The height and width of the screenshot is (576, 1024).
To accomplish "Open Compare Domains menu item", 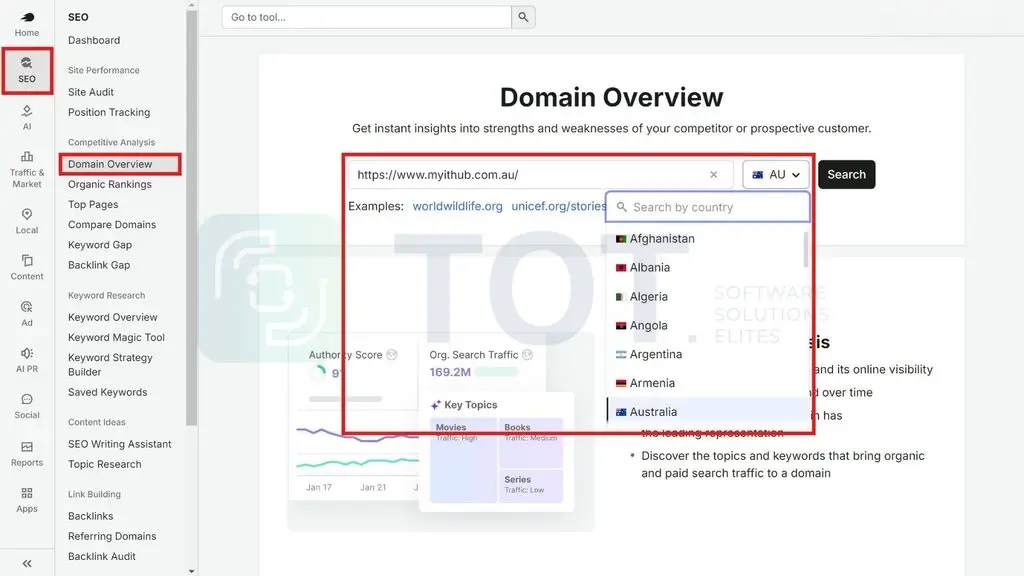I will 112,225.
